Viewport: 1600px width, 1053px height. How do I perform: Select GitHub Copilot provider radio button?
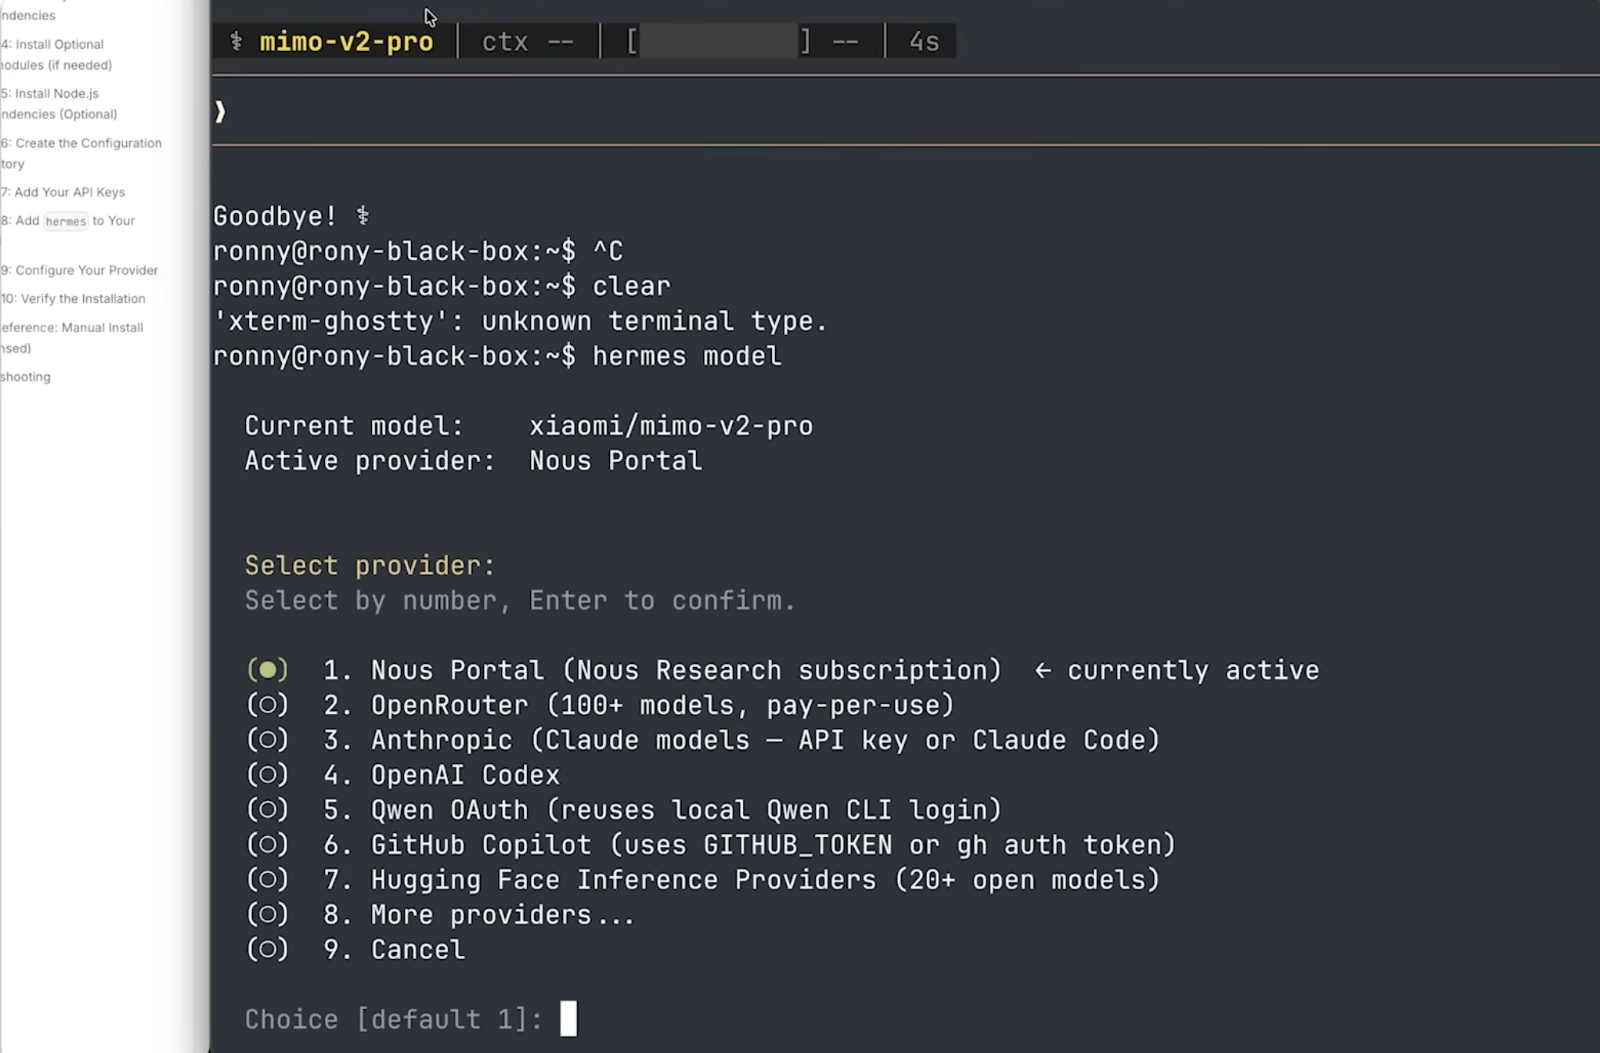(267, 845)
